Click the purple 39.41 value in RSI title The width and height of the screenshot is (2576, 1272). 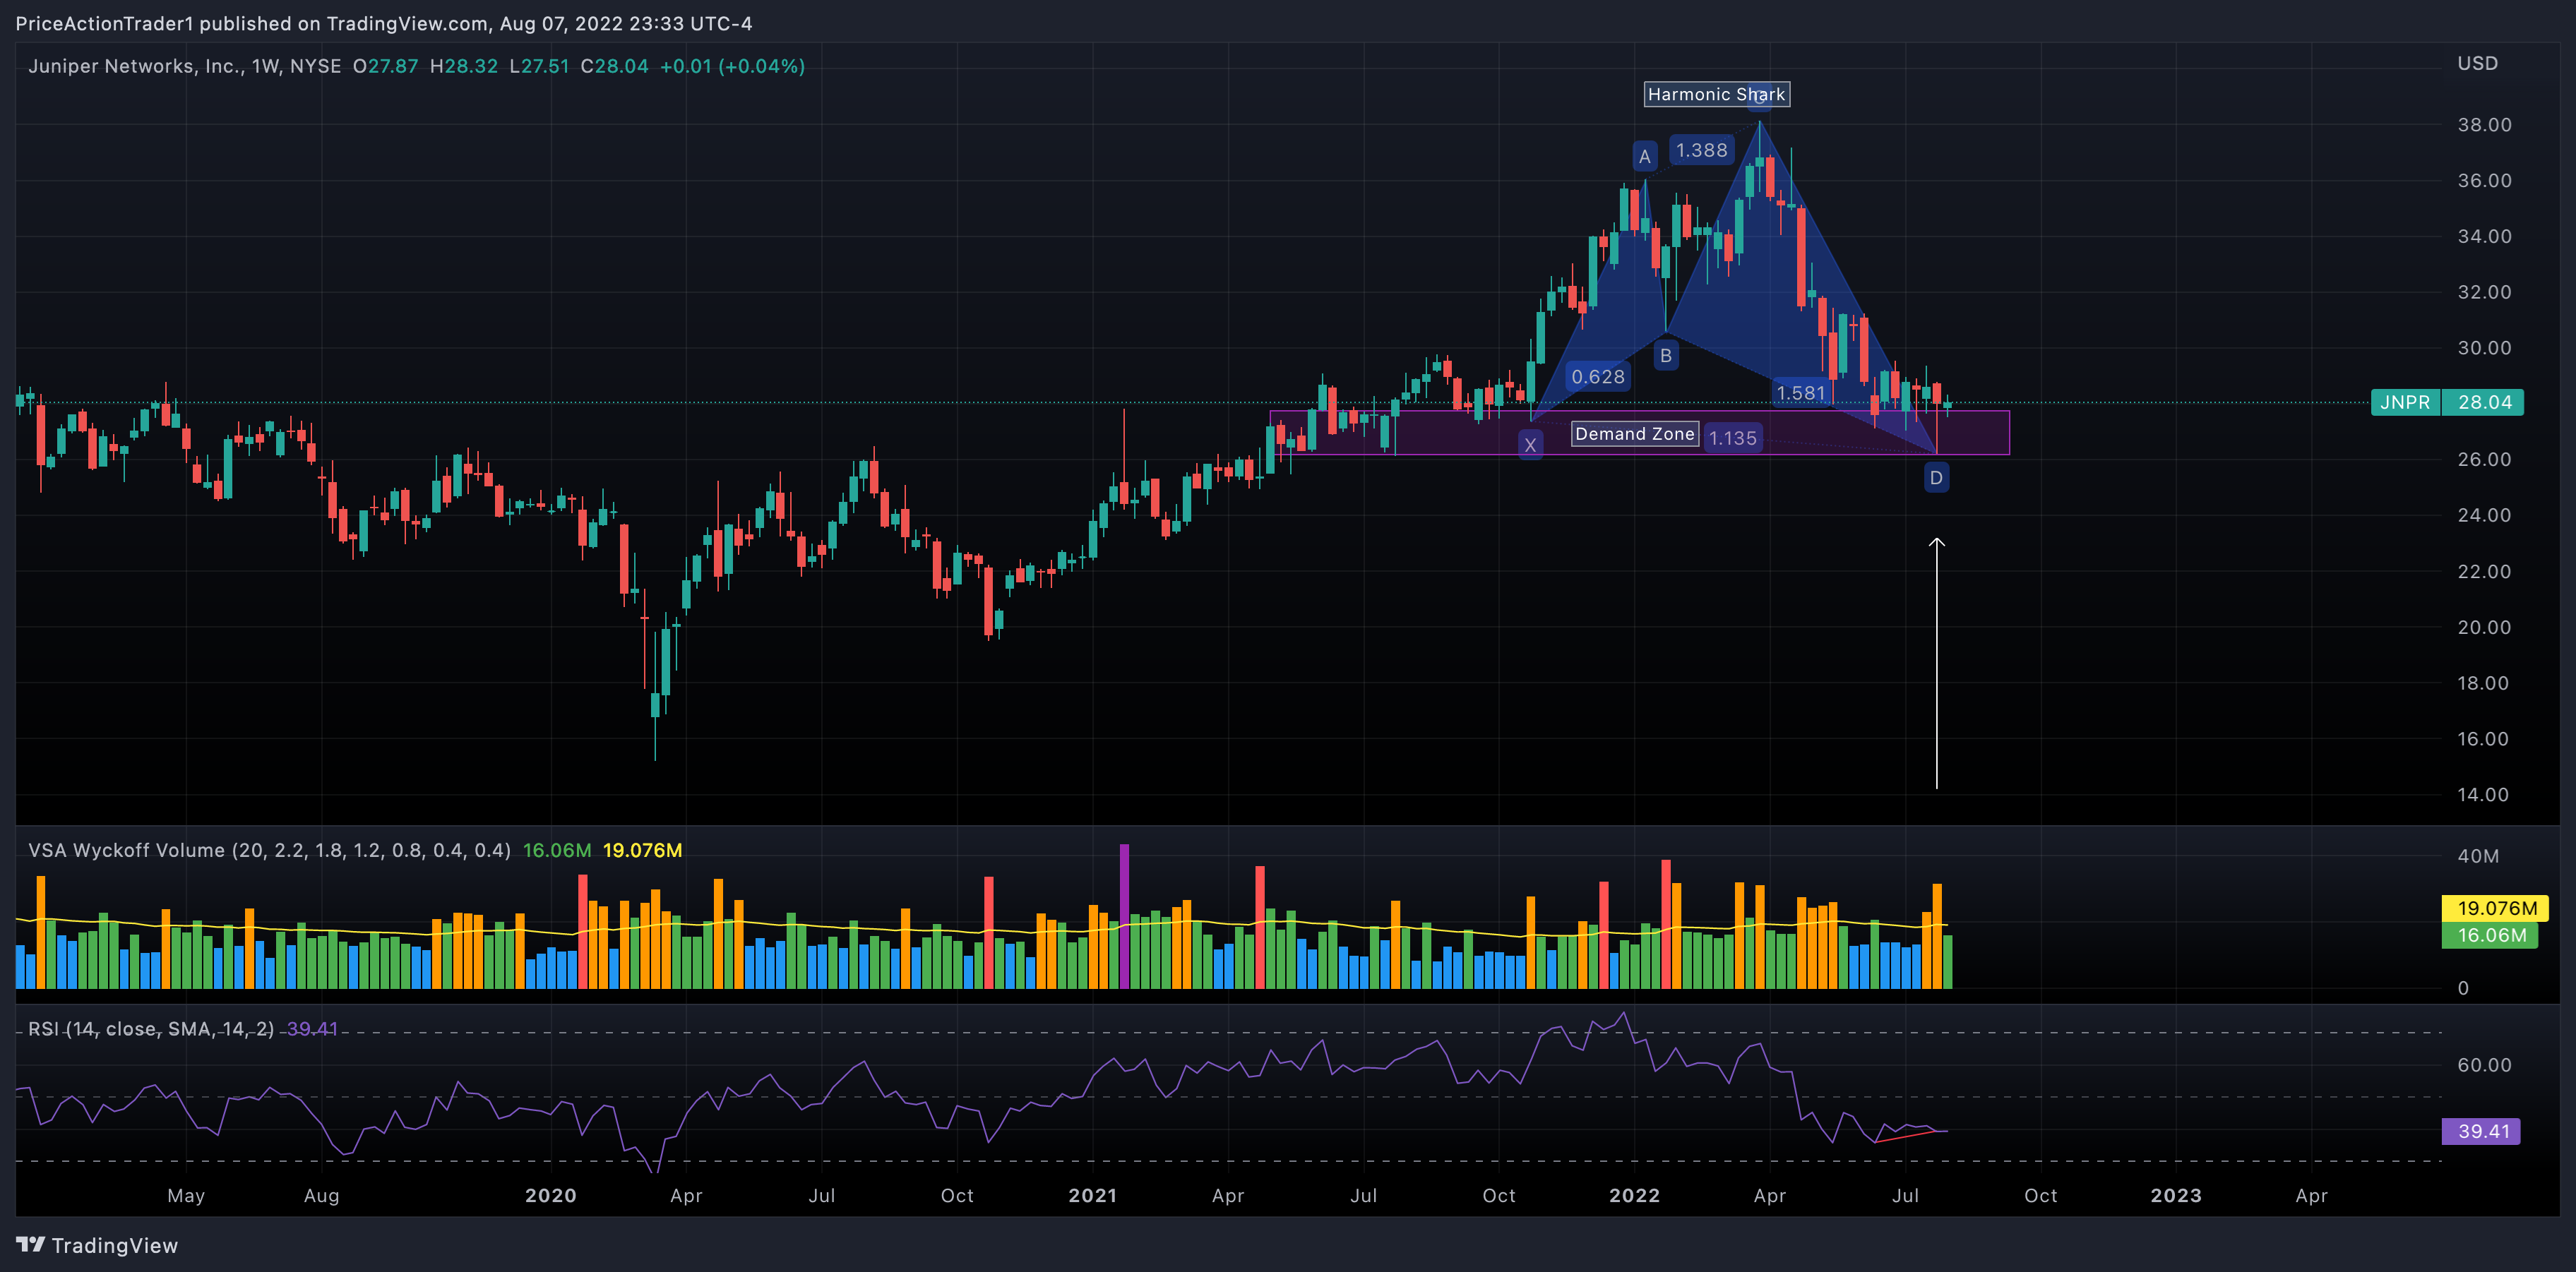coord(312,1029)
